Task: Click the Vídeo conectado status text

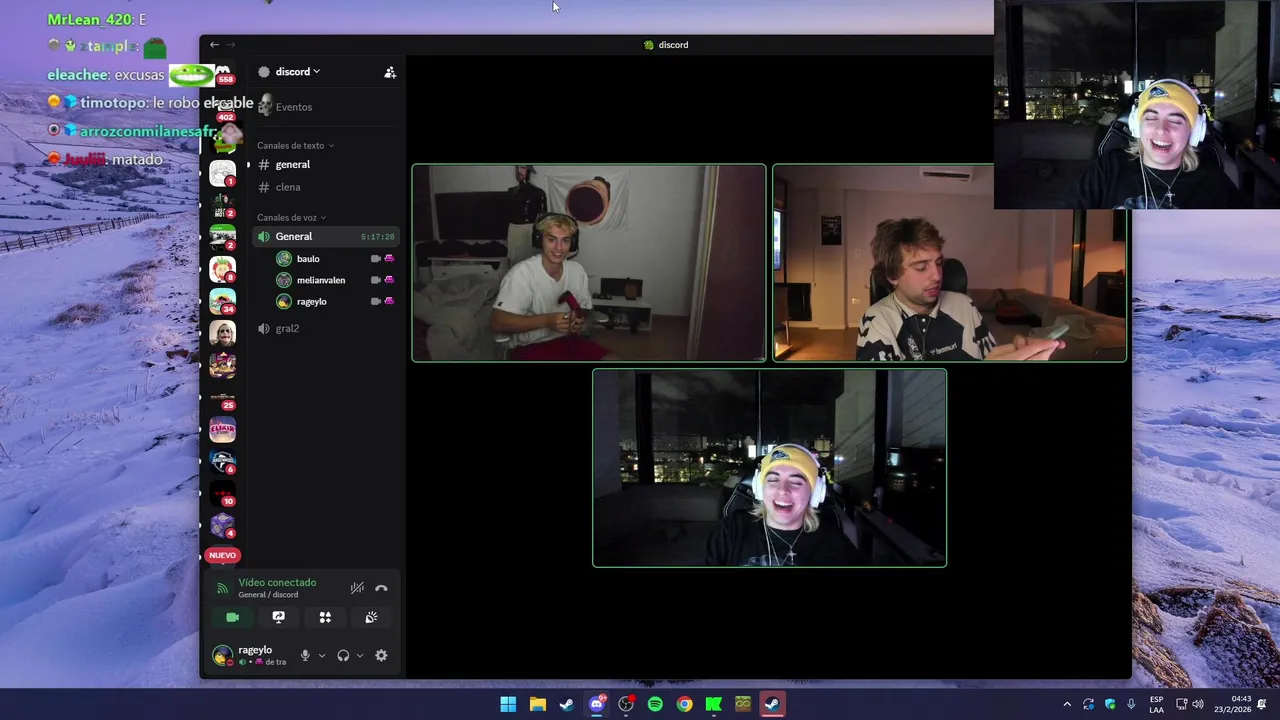Action: [277, 583]
